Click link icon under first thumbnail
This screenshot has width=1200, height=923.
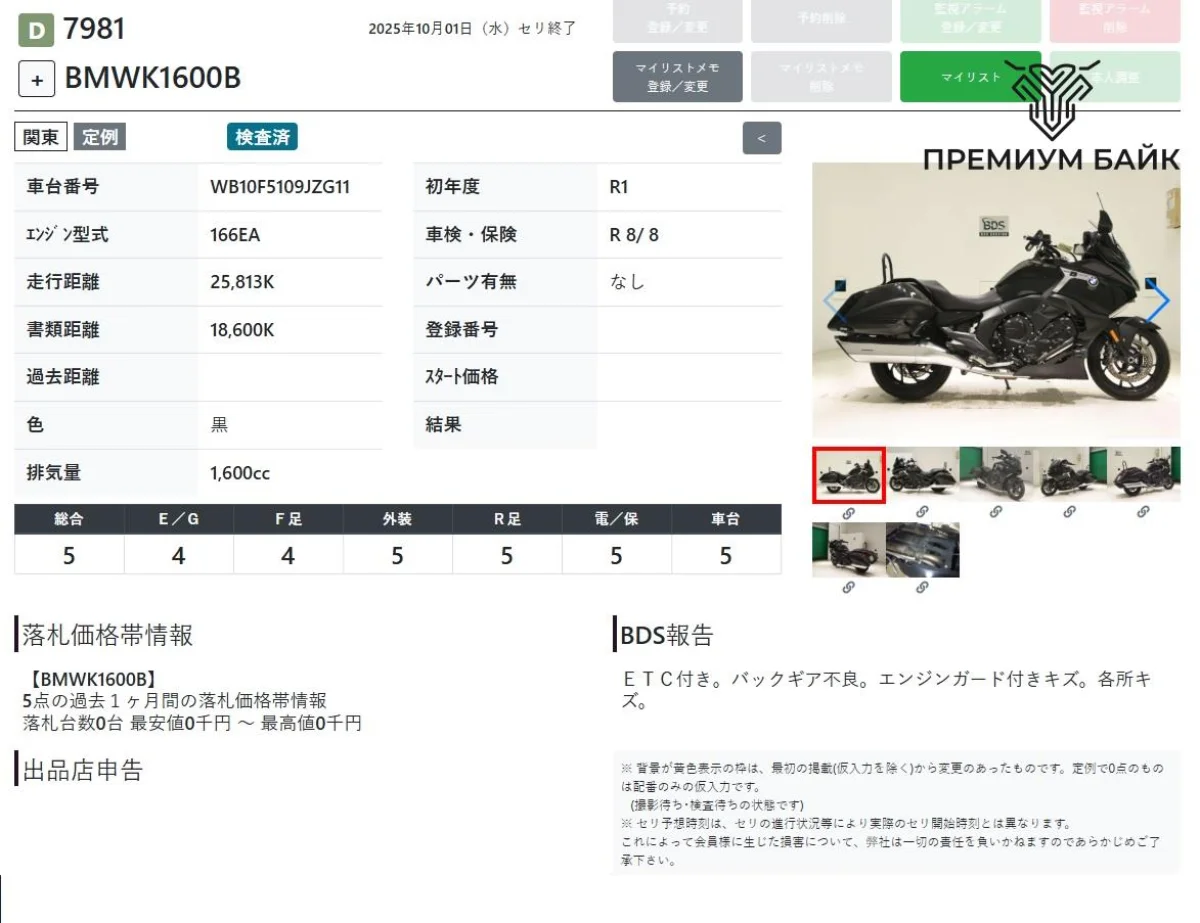point(848,512)
